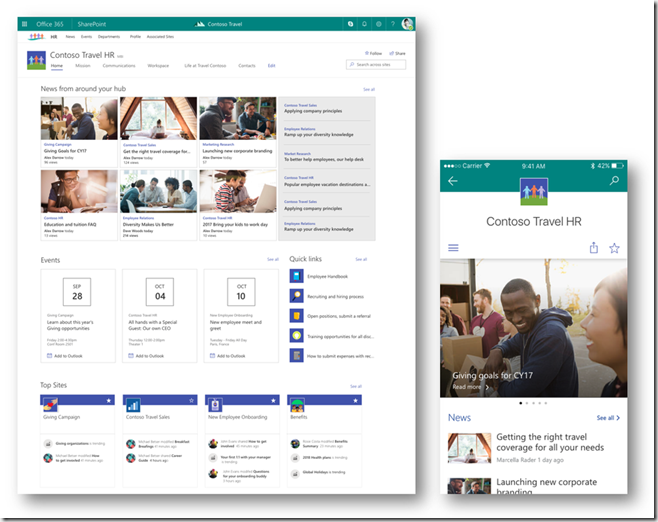Viewport: 658px width, 522px height.
Task: Open Launching new corporate branding news card
Action: point(238,133)
